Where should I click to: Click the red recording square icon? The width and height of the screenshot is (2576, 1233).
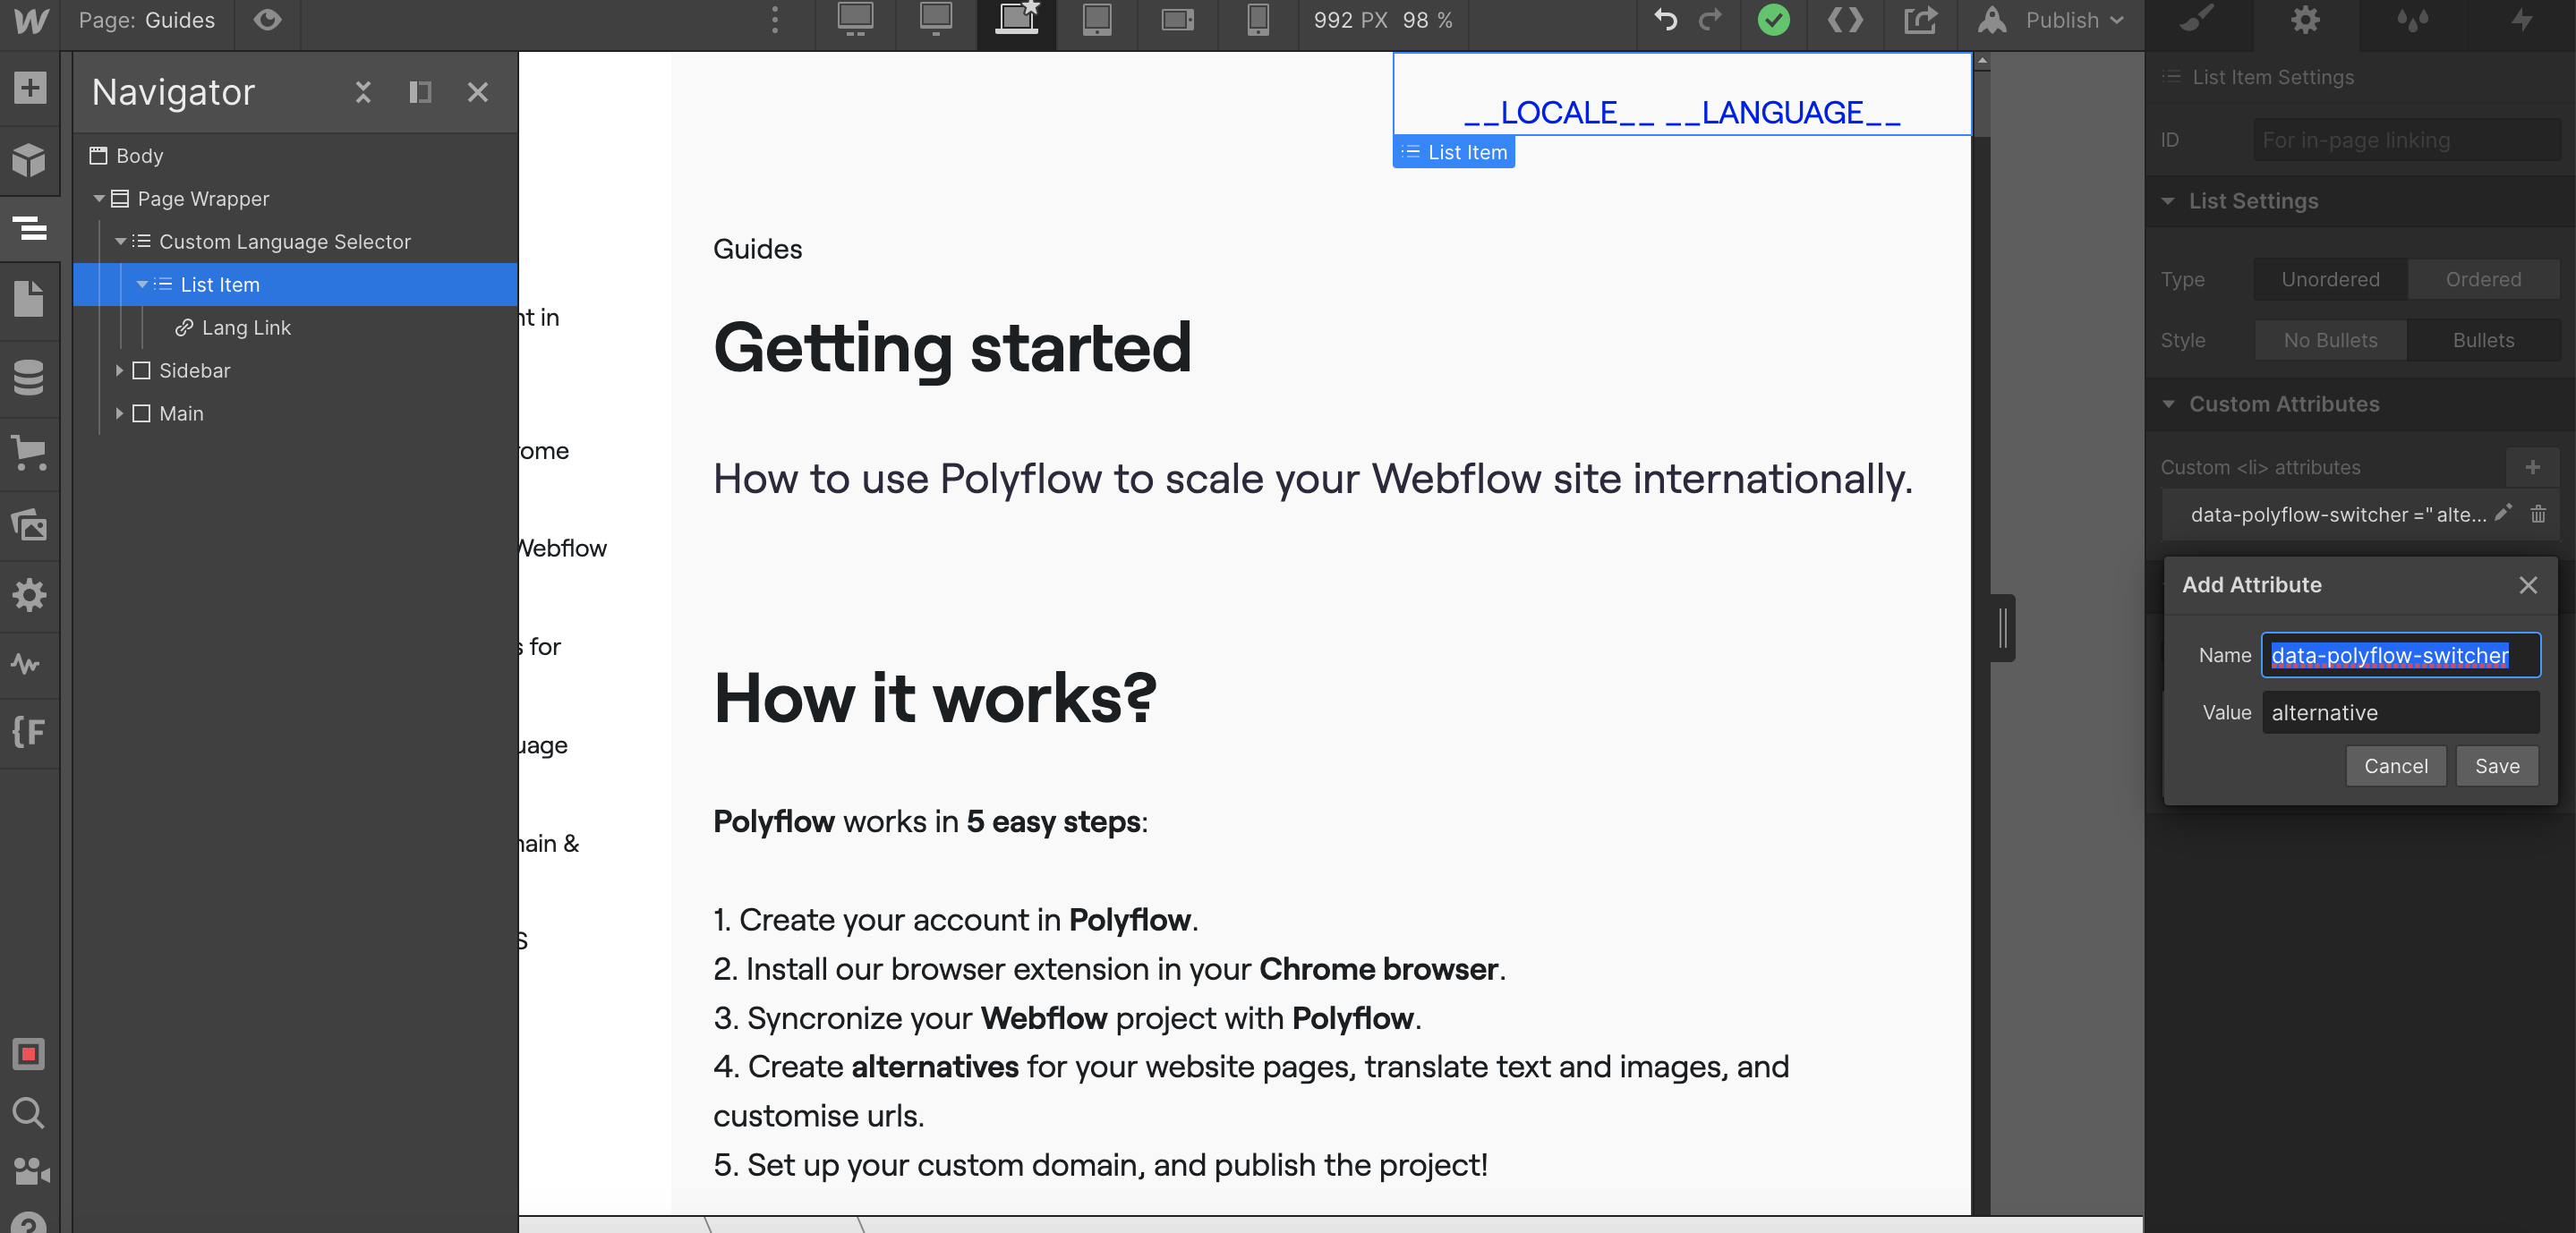pyautogui.click(x=29, y=1054)
